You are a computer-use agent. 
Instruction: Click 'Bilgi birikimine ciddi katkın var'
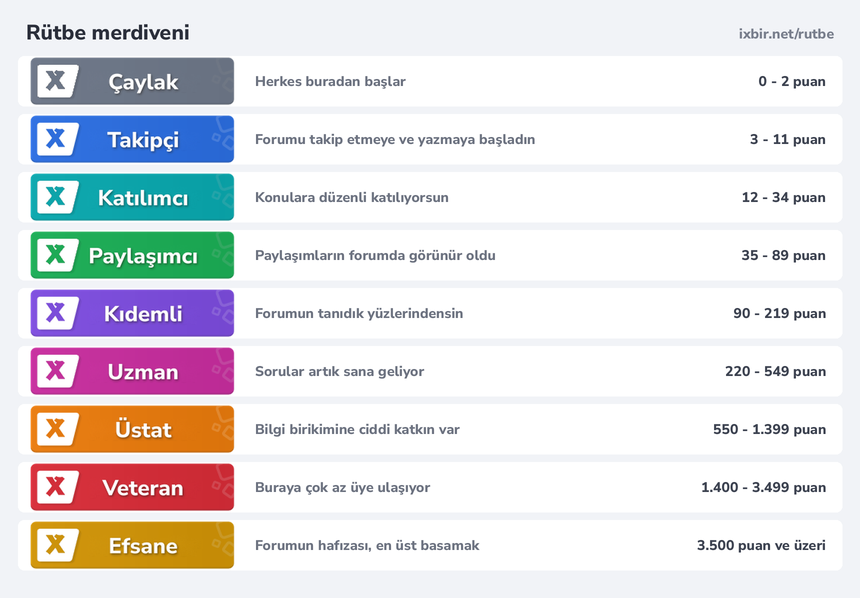point(357,430)
